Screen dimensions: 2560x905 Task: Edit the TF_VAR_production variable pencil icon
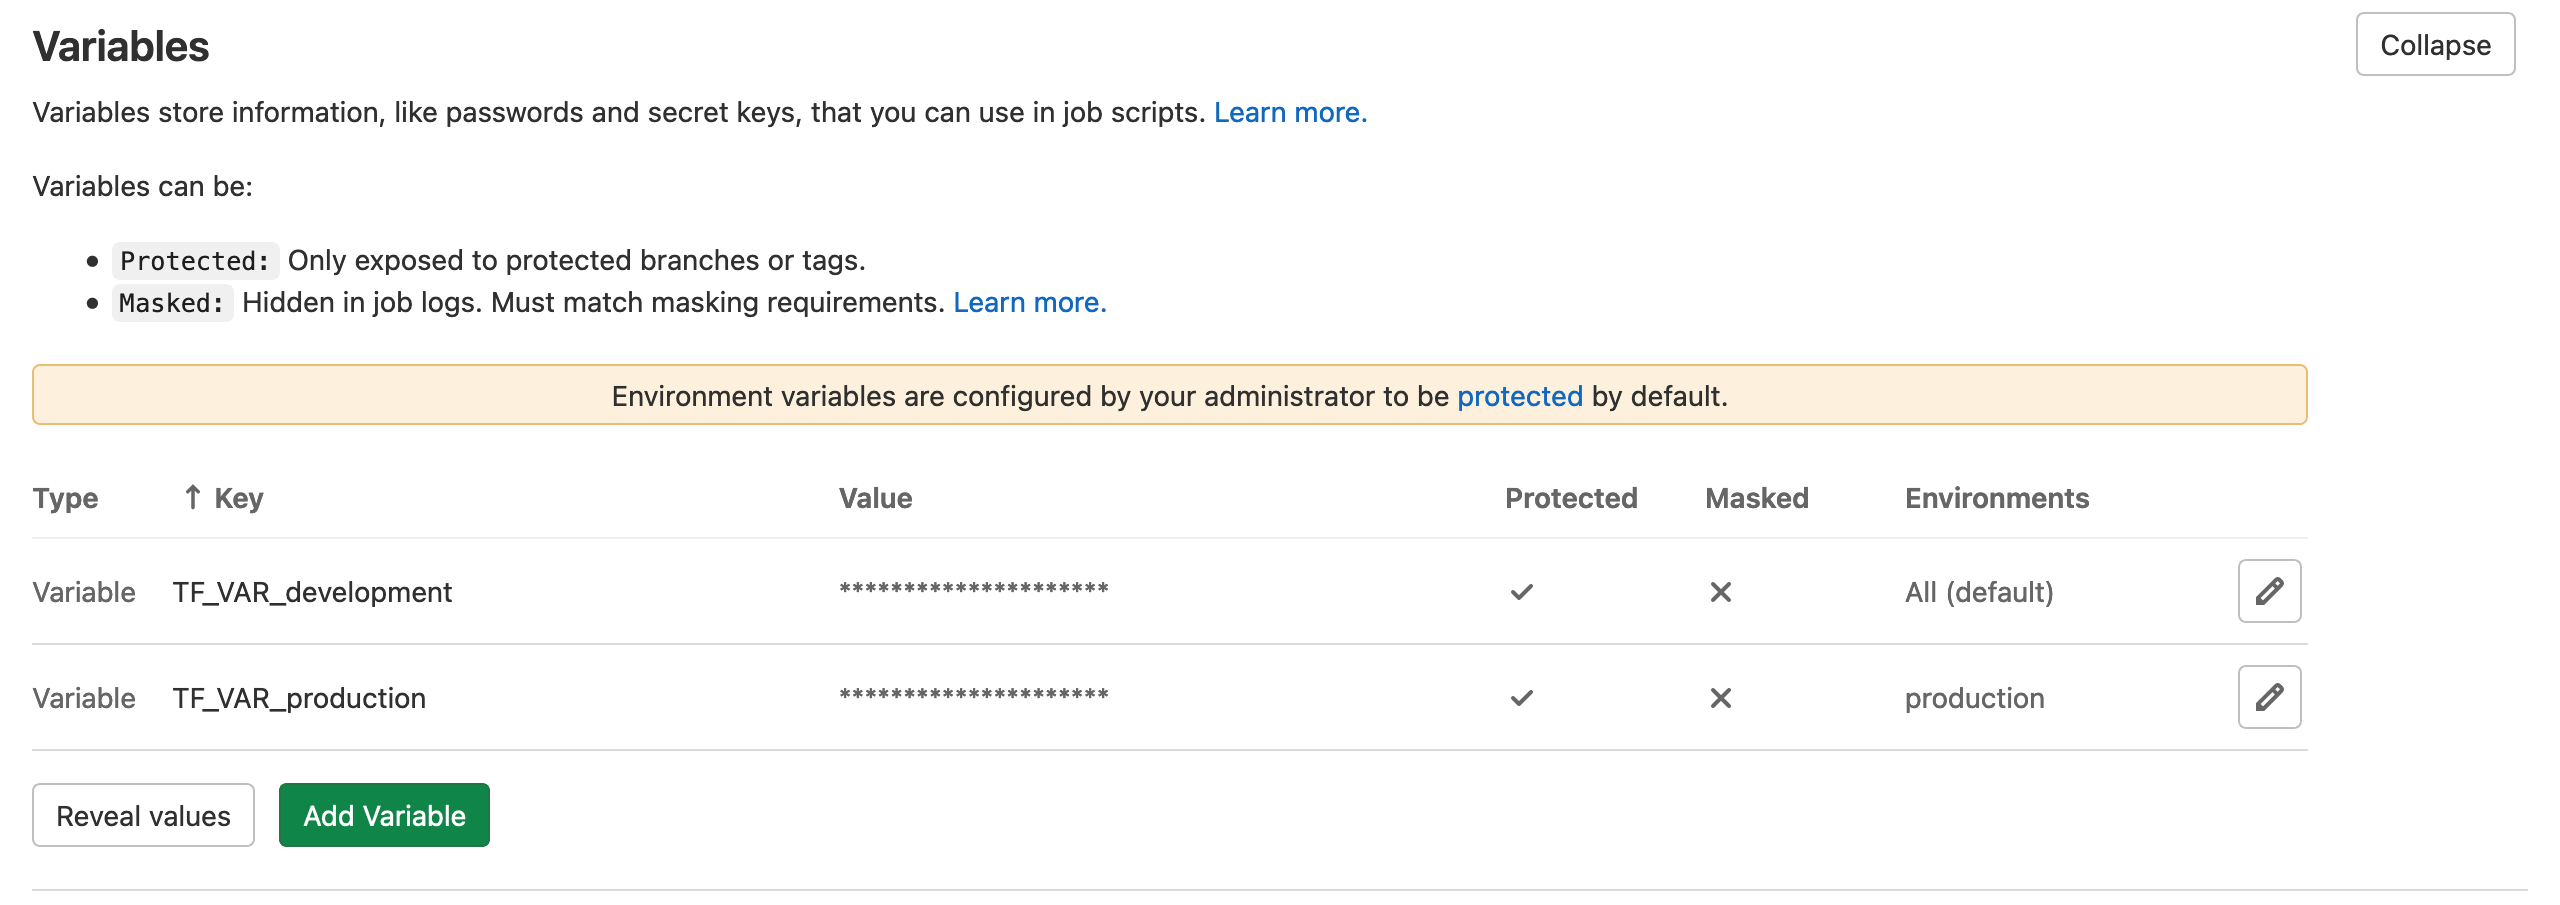[2269, 697]
